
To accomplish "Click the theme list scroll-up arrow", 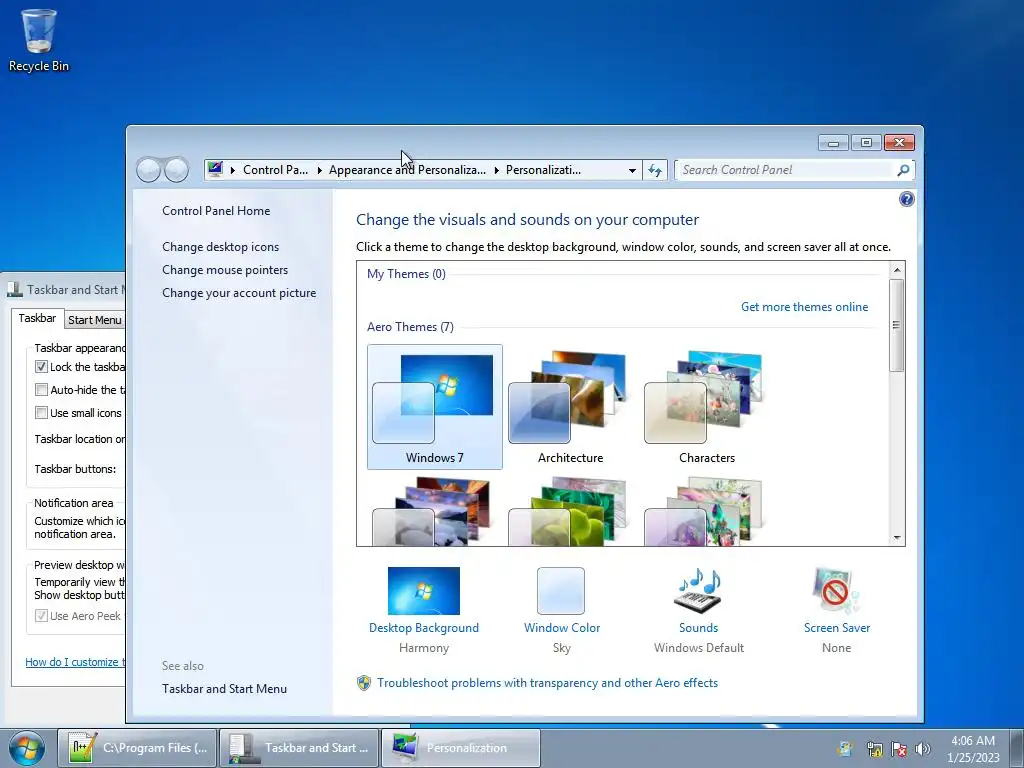I will click(897, 270).
